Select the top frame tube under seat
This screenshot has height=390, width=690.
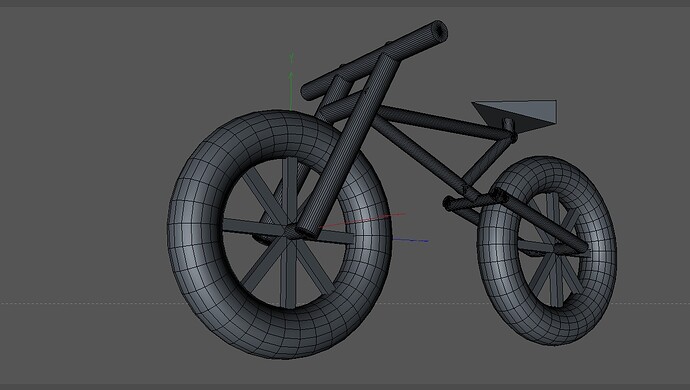point(444,122)
